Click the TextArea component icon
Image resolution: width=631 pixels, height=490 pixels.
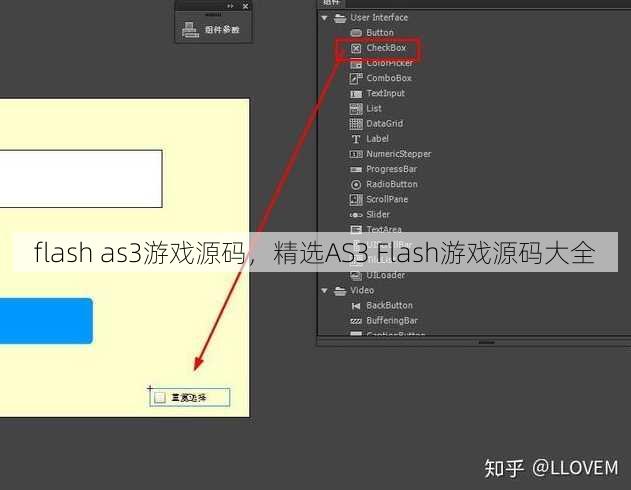pyautogui.click(x=356, y=230)
